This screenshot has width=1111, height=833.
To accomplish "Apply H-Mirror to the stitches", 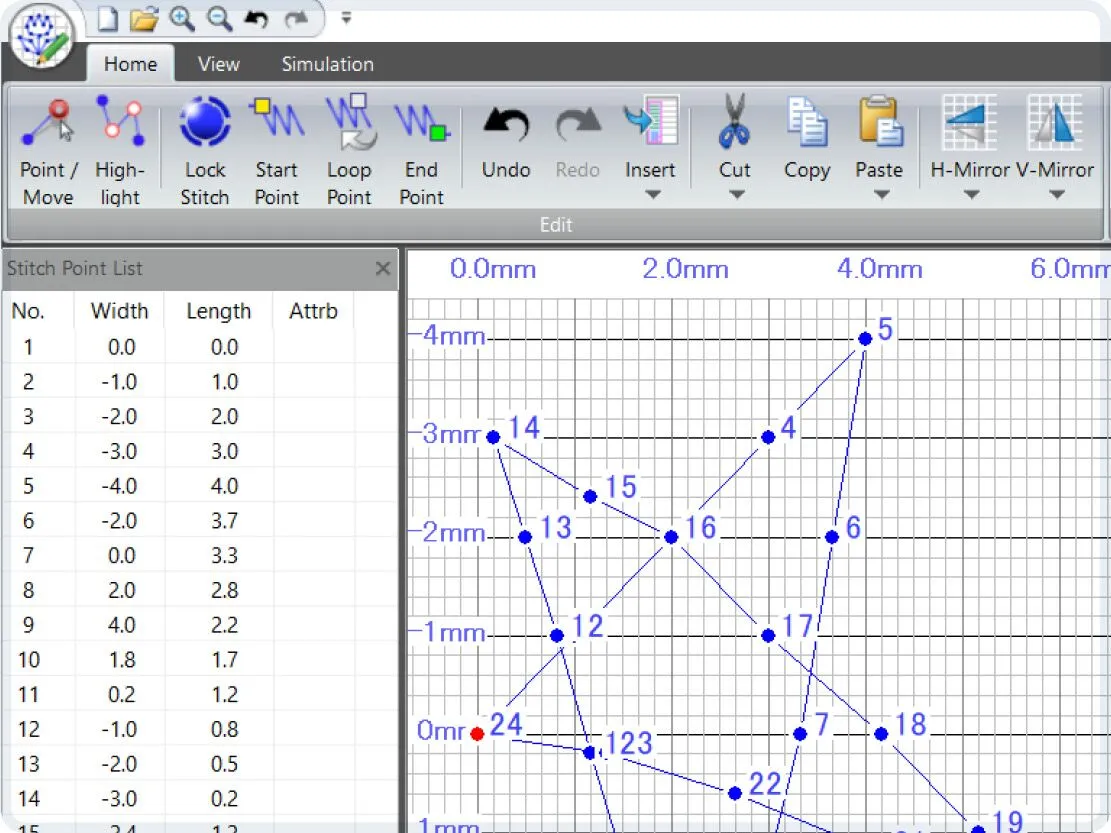I will [969, 130].
